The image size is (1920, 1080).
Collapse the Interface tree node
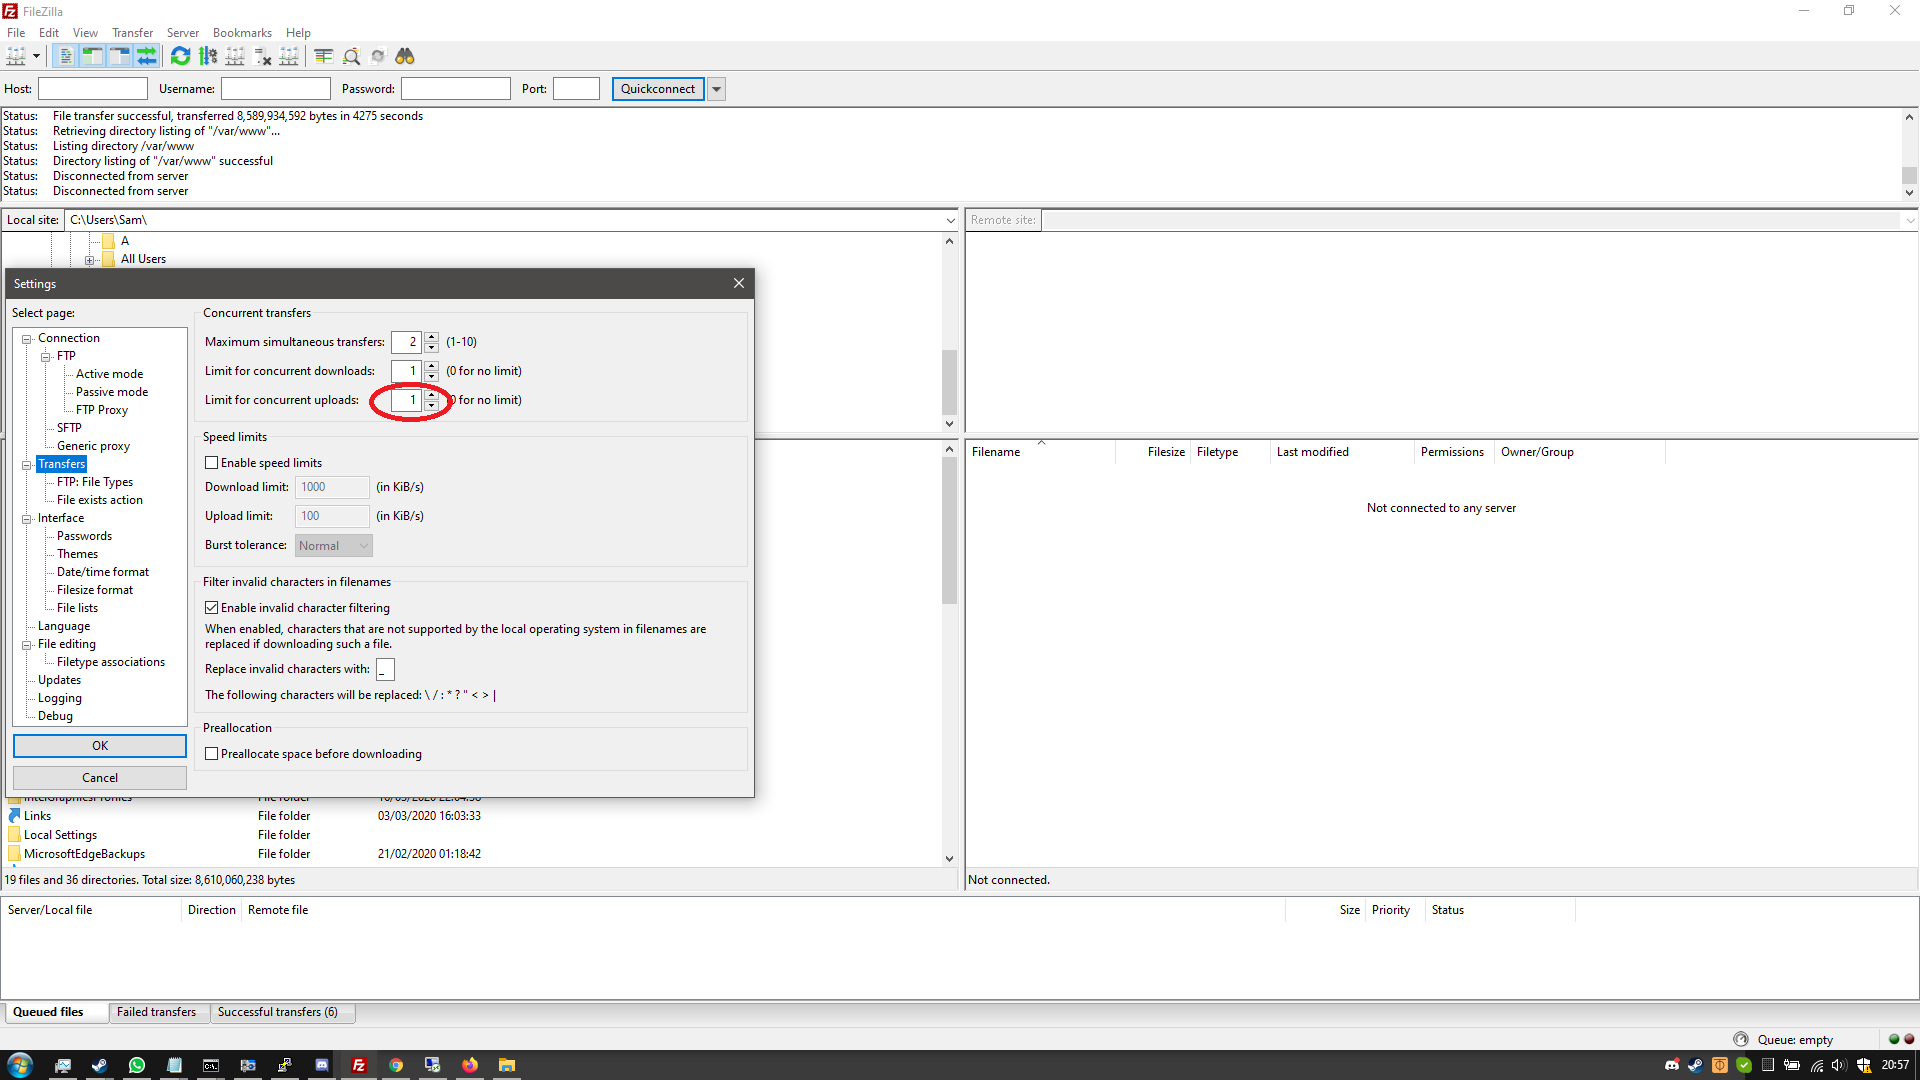[x=28, y=519]
